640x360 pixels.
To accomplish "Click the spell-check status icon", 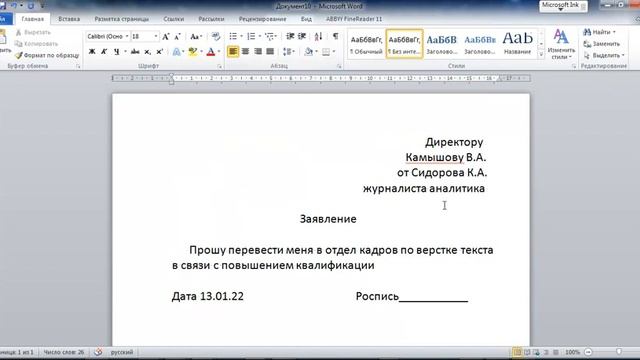I will point(98,352).
